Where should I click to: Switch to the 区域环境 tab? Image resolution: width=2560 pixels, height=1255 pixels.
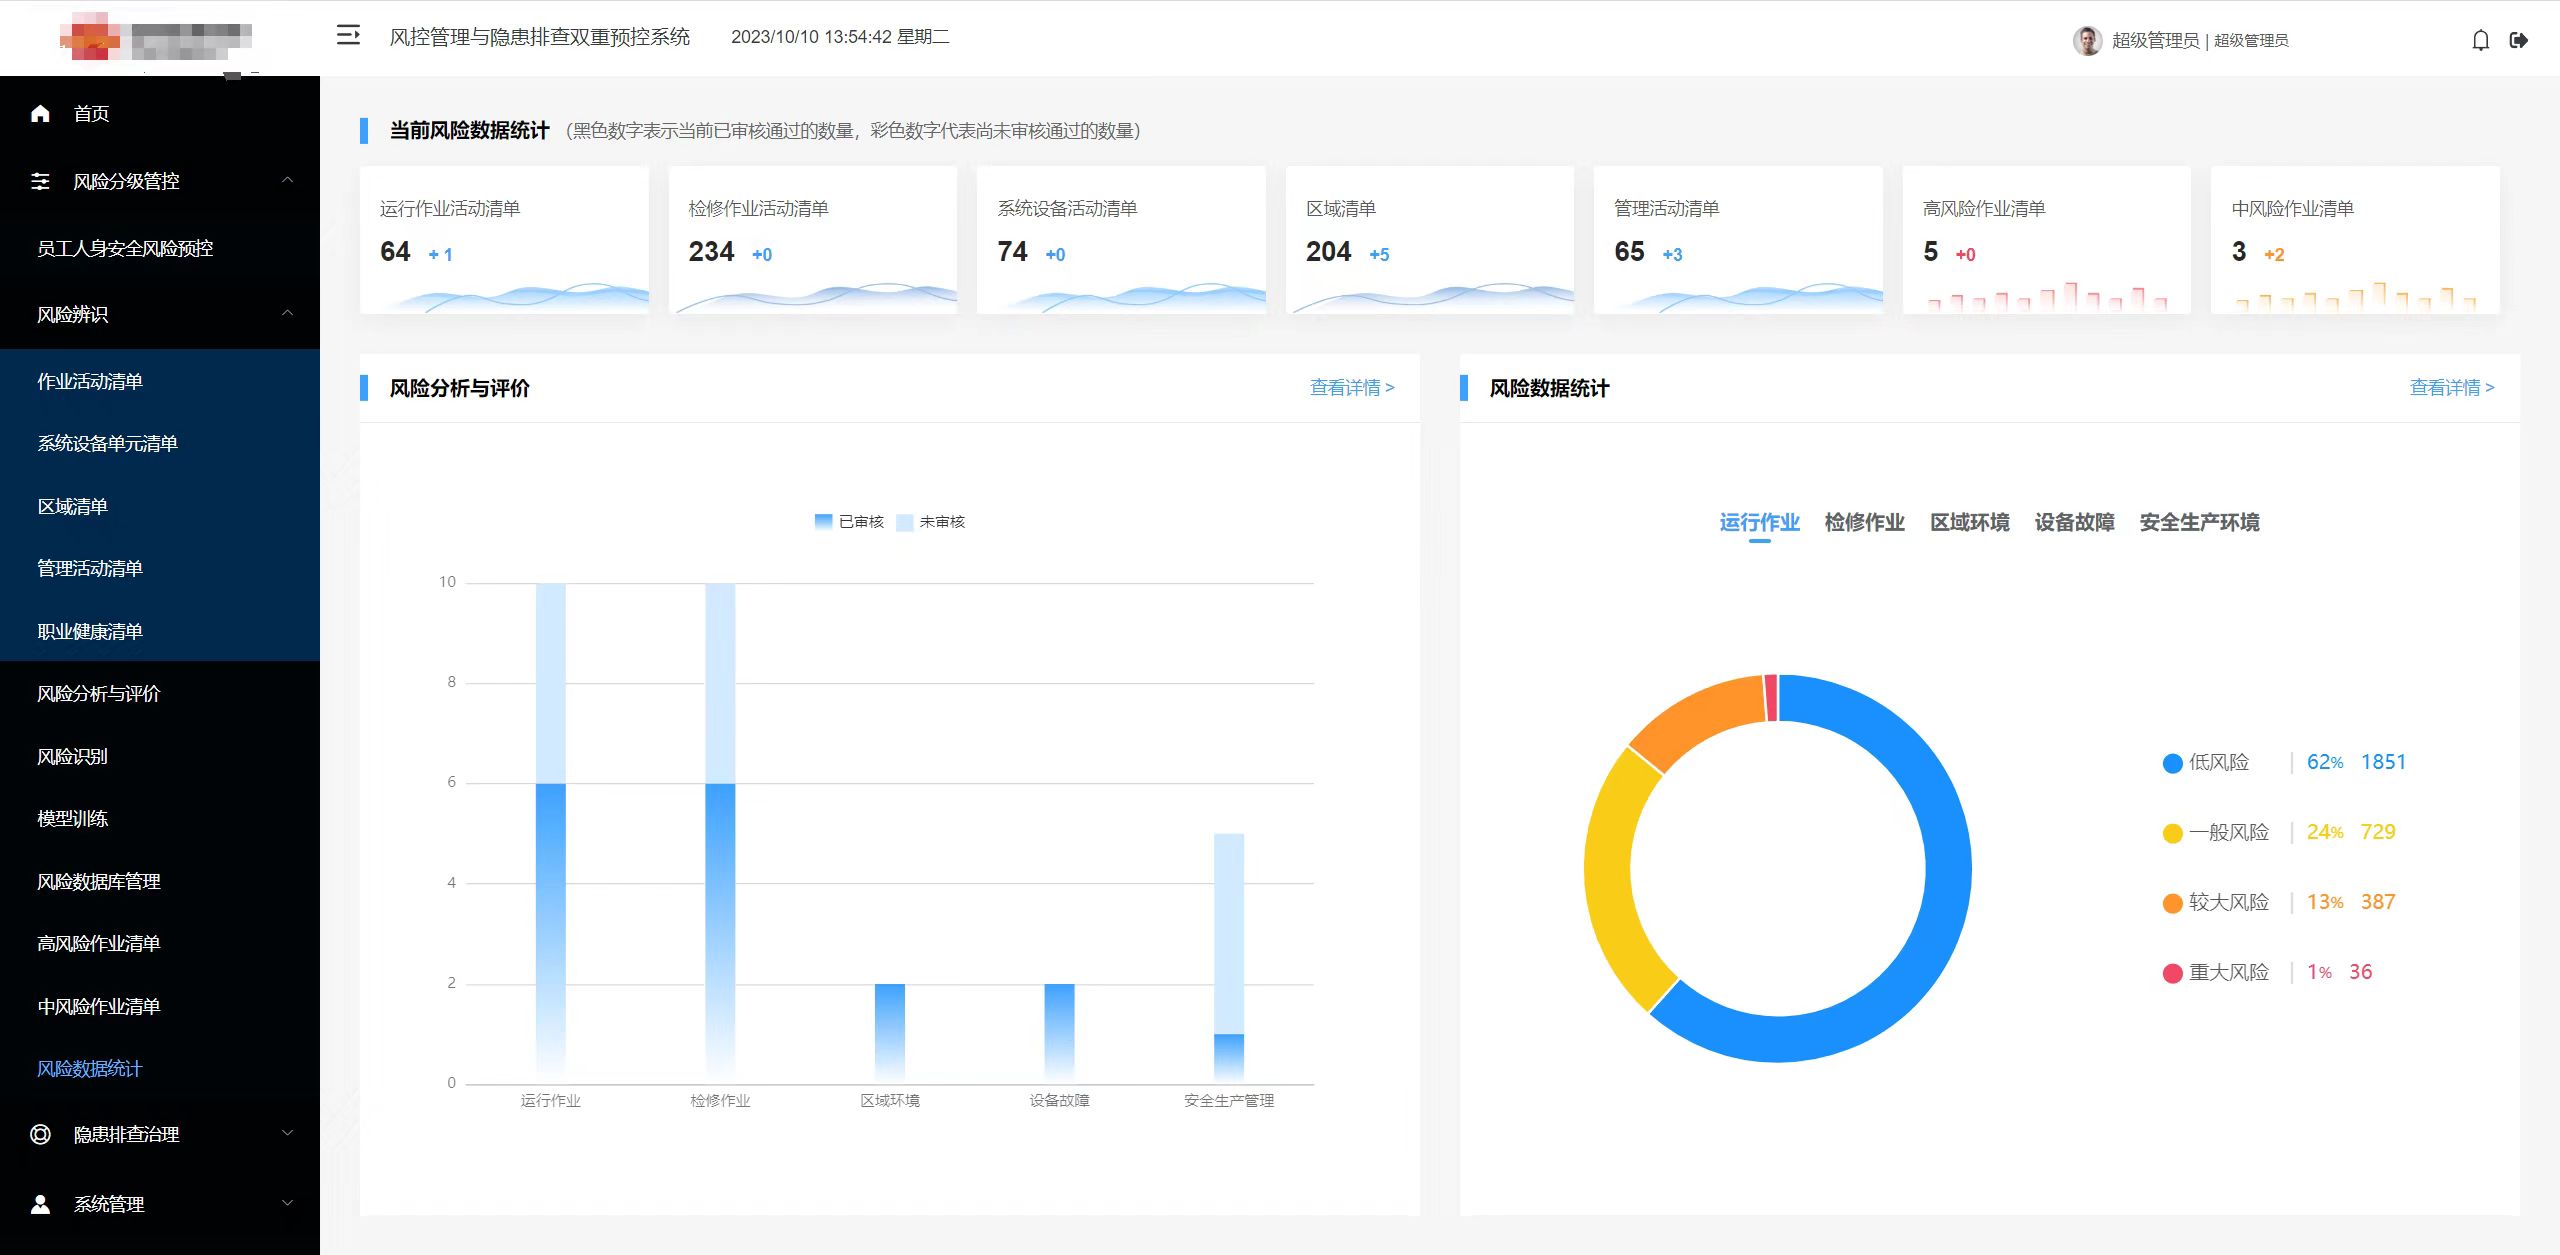tap(1969, 522)
